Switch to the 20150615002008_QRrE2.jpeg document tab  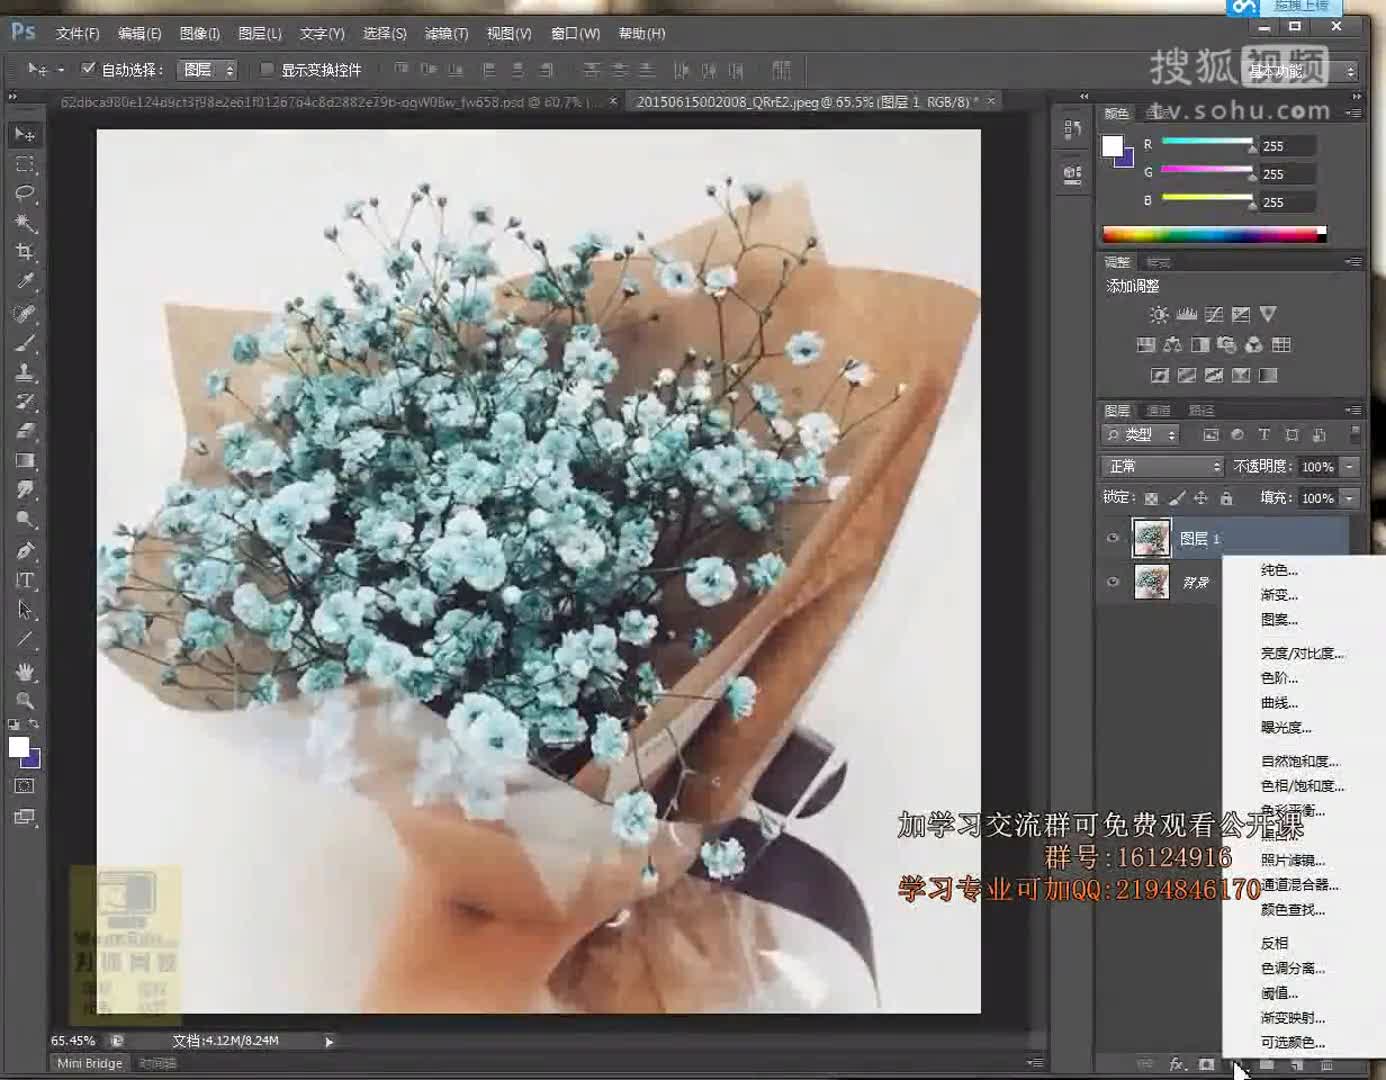(x=804, y=102)
